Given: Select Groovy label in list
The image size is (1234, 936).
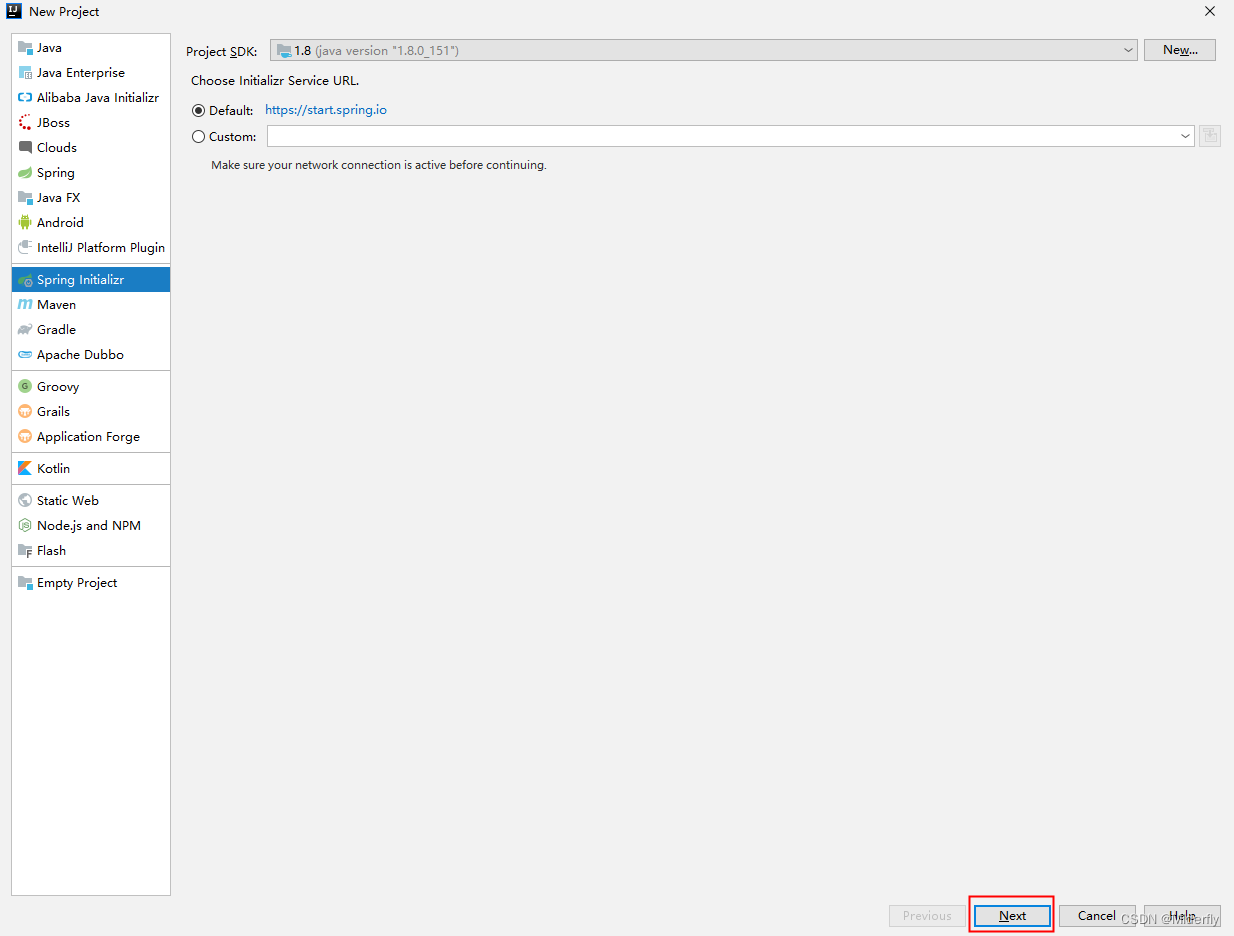Looking at the screenshot, I should 58,387.
